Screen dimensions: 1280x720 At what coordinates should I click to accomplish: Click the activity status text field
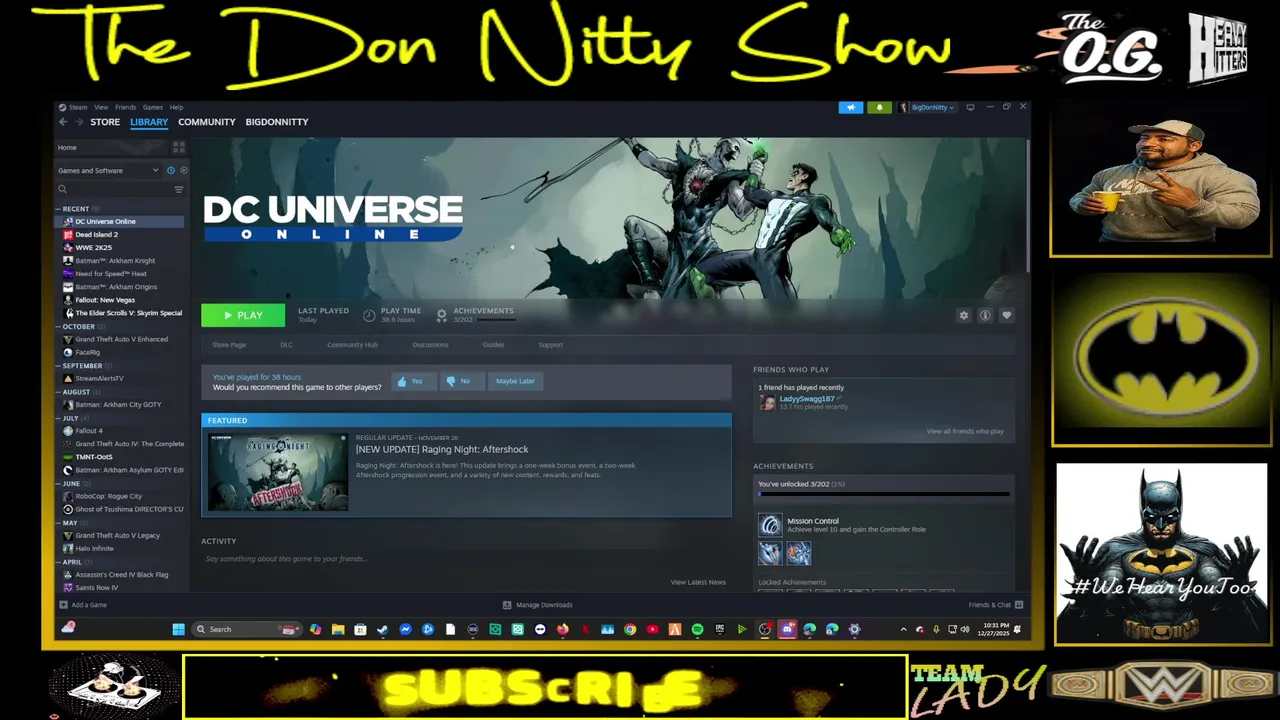tap(466, 559)
